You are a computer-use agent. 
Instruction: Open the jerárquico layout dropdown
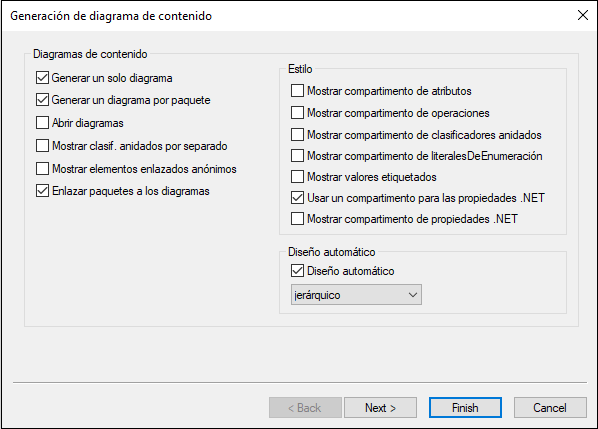point(356,294)
